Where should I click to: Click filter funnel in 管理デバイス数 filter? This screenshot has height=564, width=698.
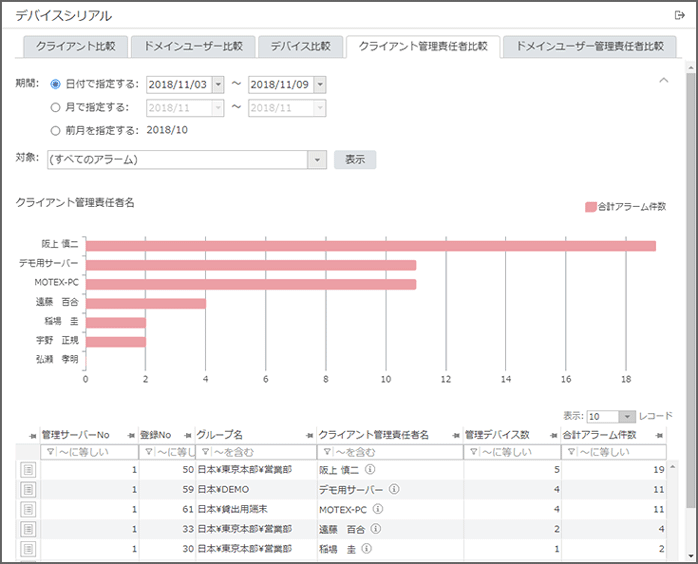[x=474, y=452]
